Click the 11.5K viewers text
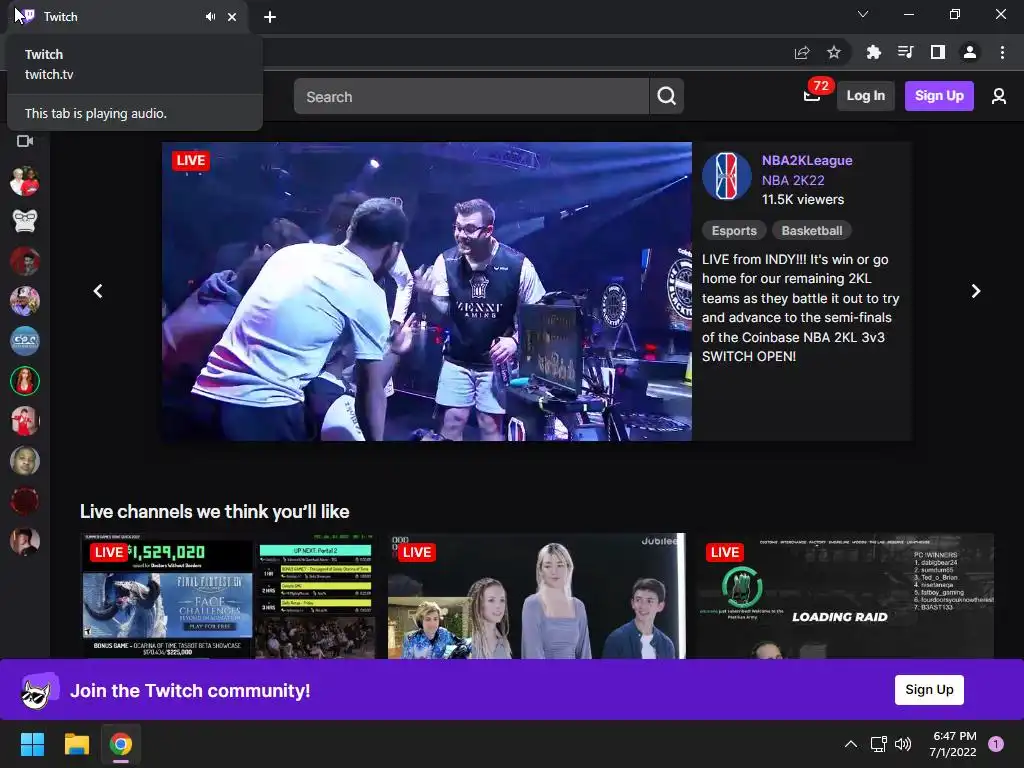 (803, 200)
